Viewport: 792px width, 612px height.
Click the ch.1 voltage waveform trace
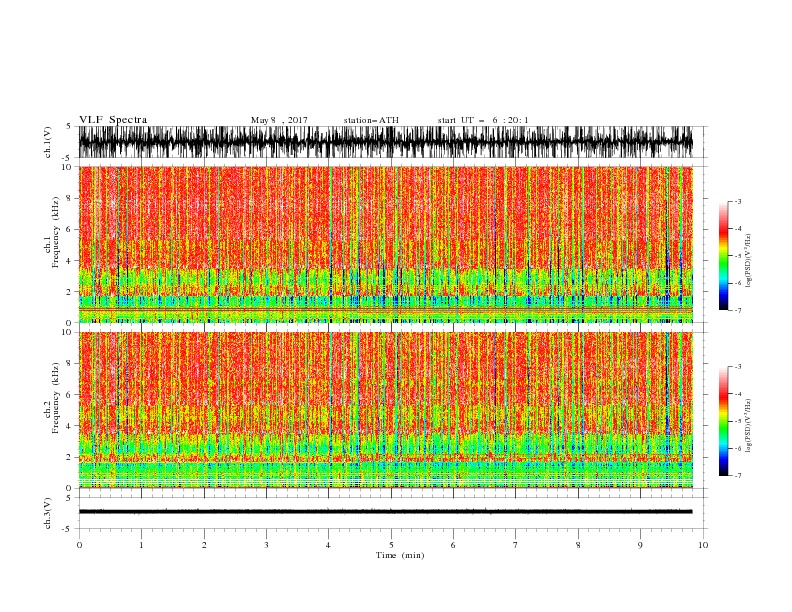[x=385, y=142]
